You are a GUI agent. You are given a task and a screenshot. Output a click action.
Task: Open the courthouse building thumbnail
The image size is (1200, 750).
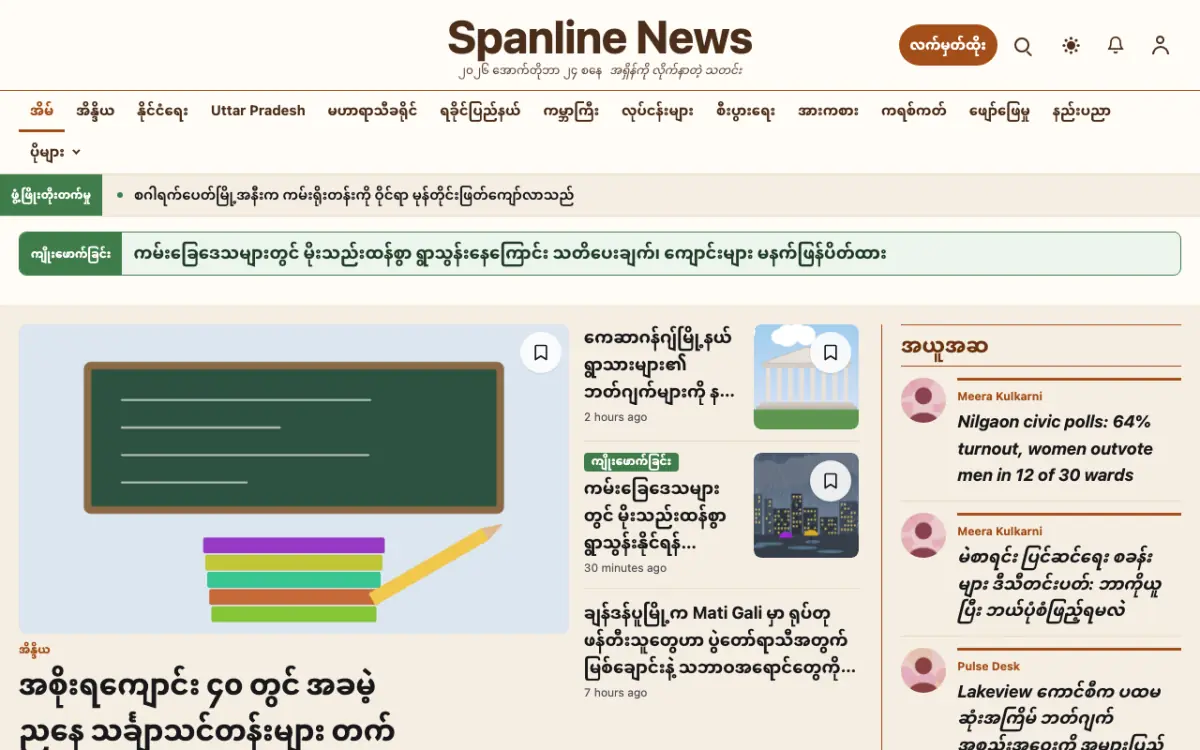tap(806, 377)
